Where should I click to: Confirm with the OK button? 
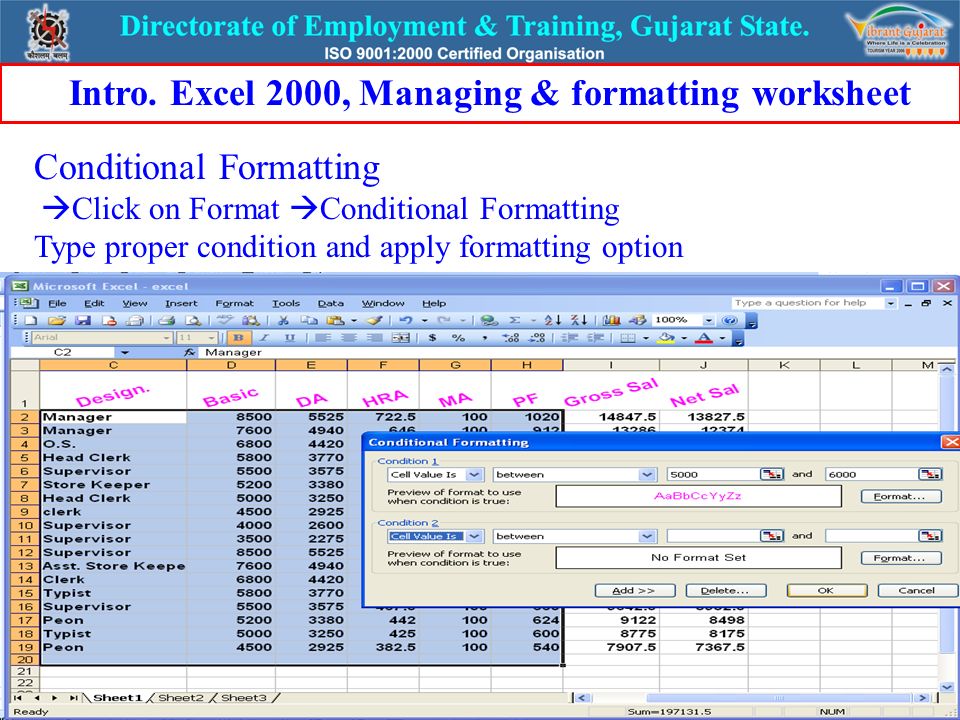[x=827, y=591]
